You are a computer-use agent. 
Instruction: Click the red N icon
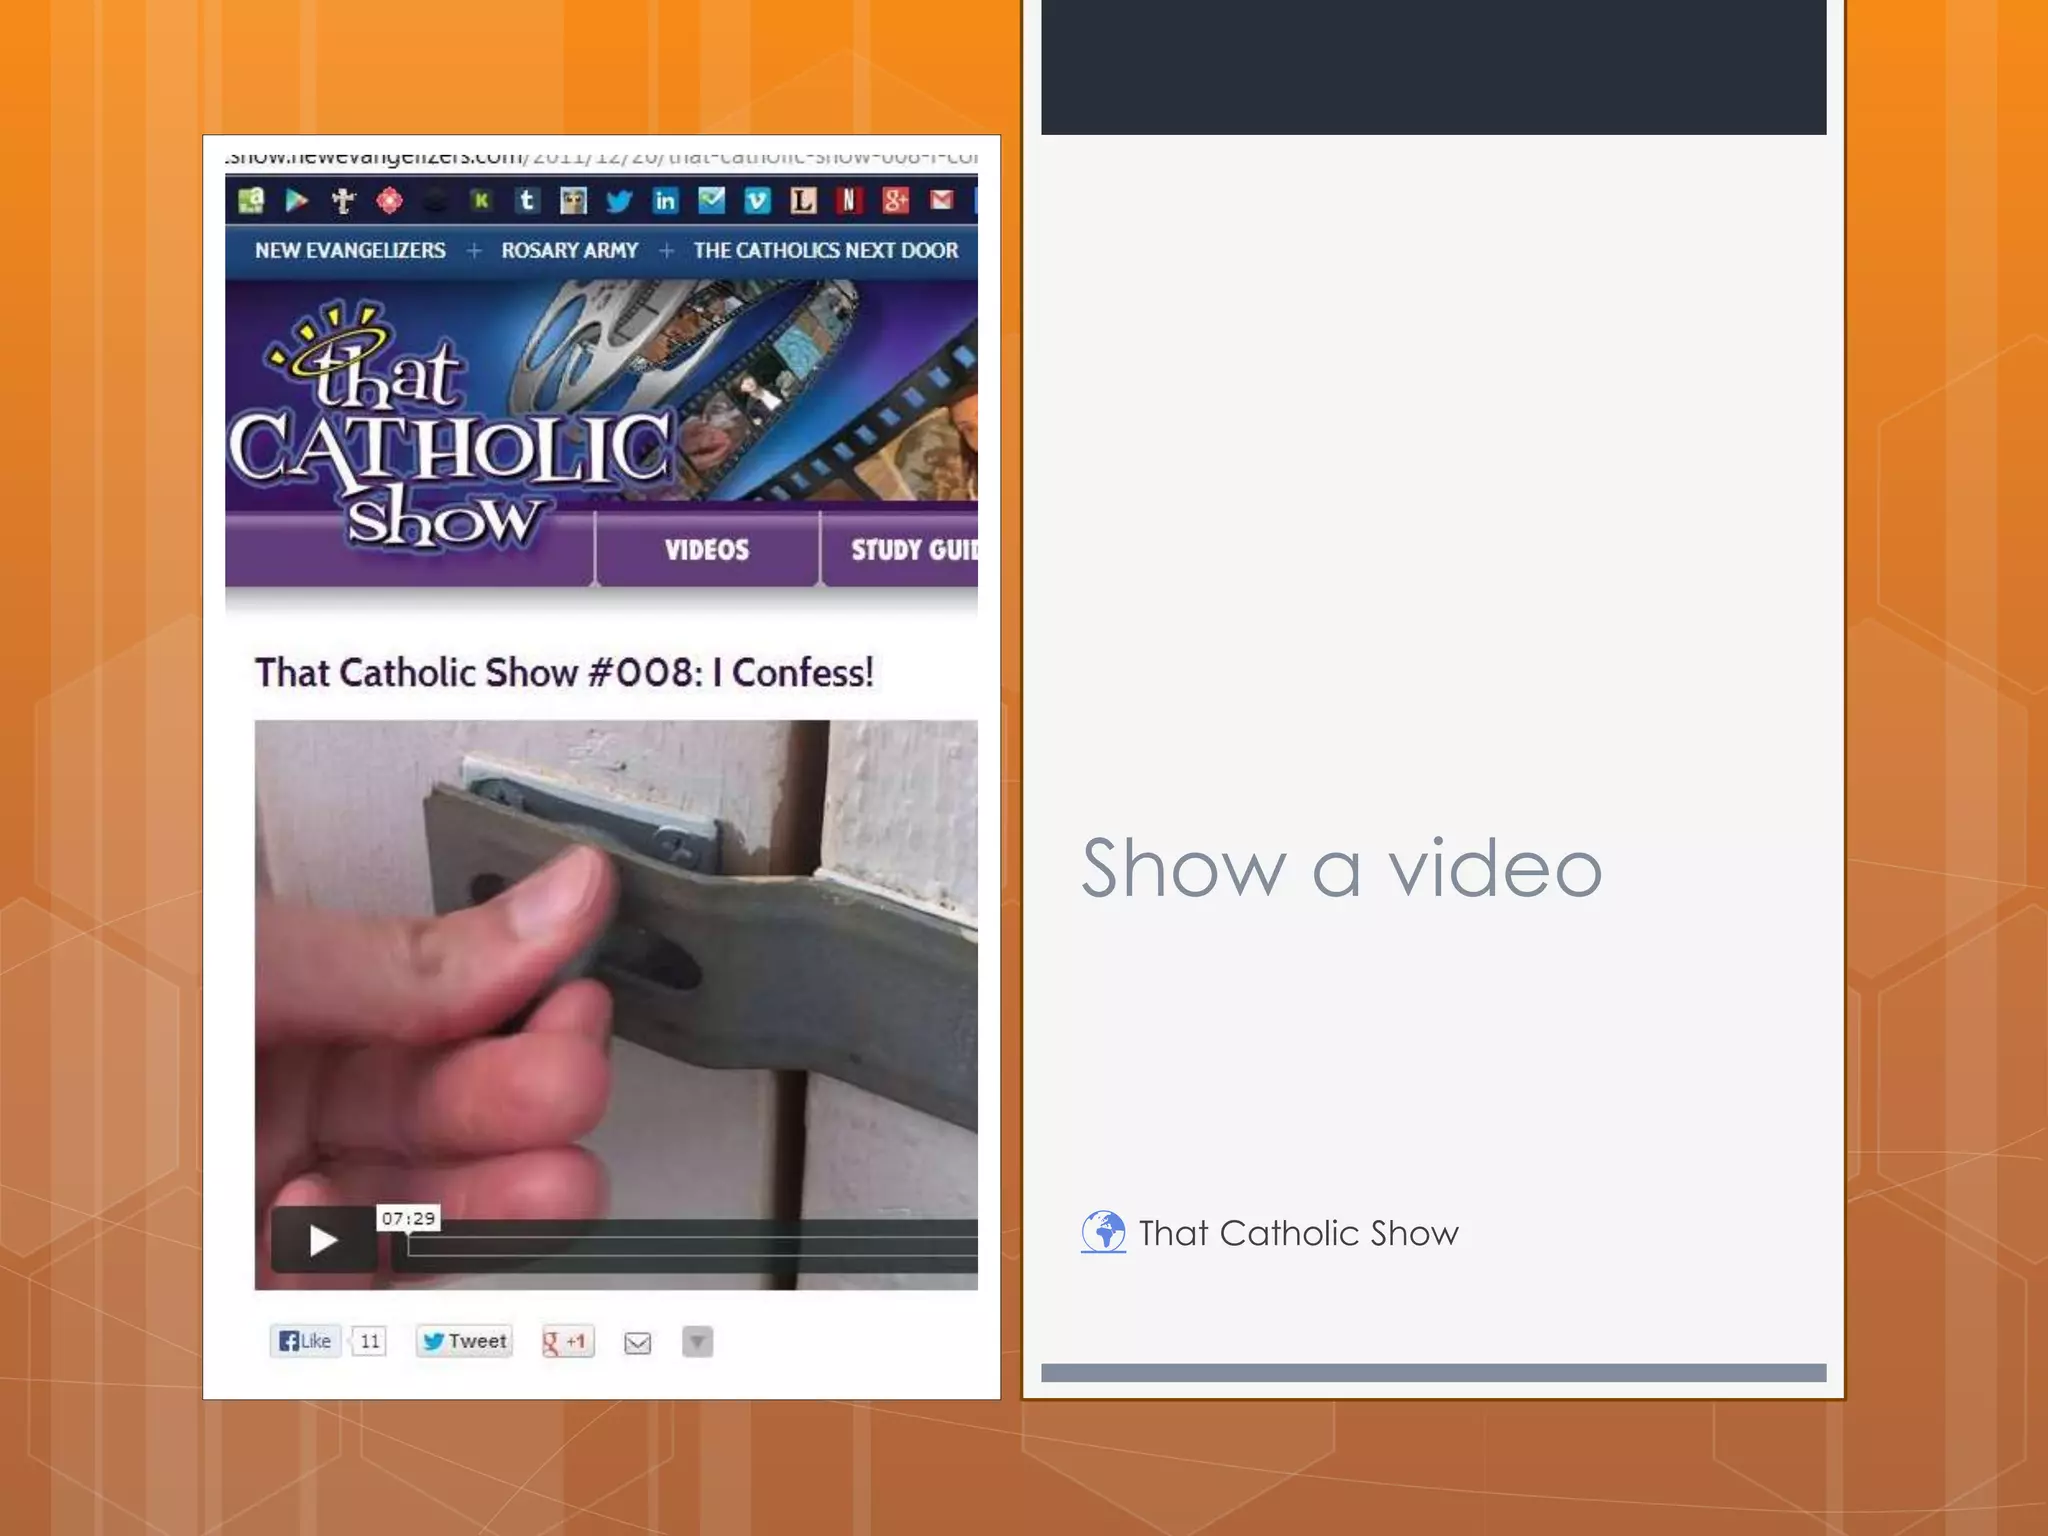pos(849,201)
